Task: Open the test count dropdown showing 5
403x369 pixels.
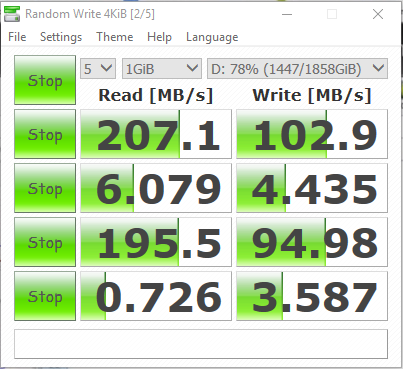Action: click(98, 69)
